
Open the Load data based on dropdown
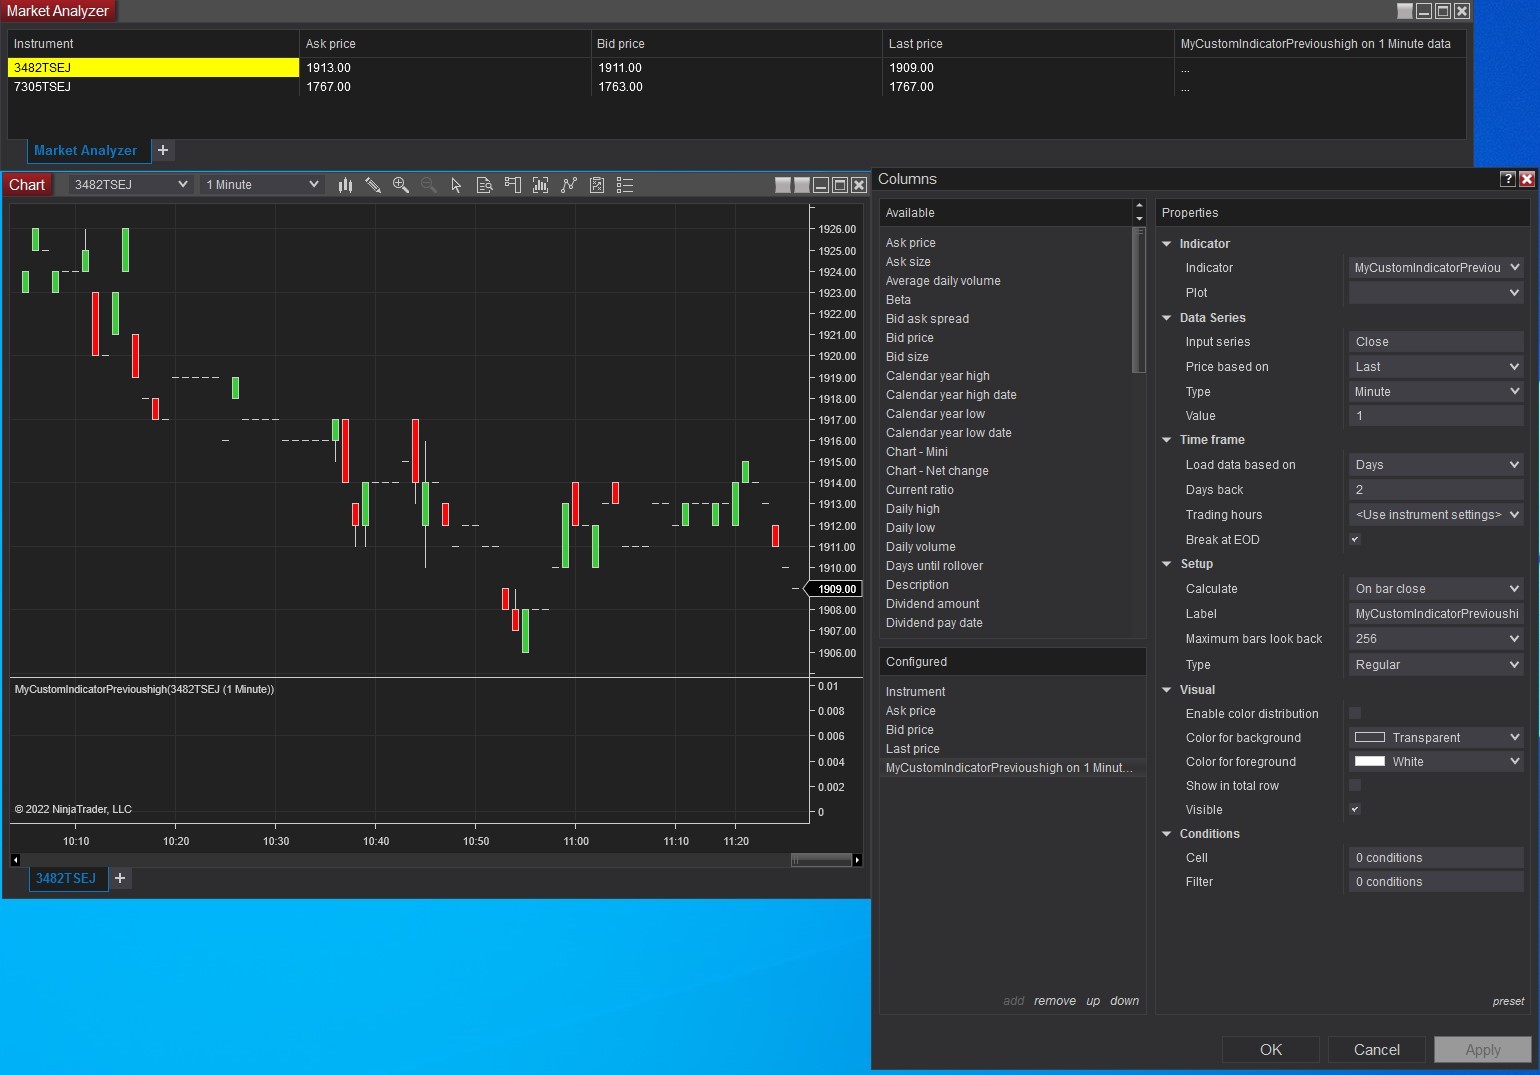click(1436, 465)
